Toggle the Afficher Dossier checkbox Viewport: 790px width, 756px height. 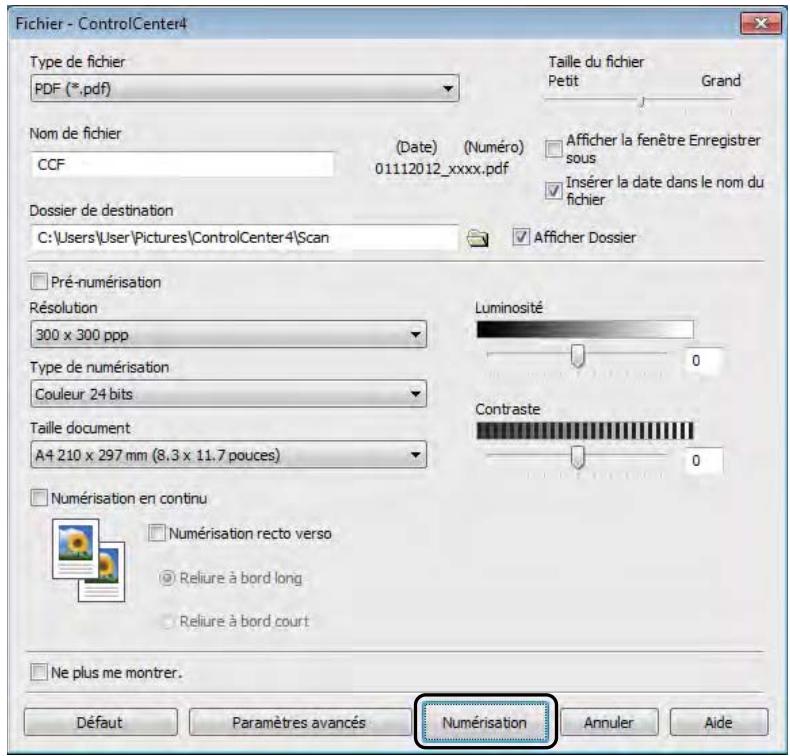(x=520, y=237)
